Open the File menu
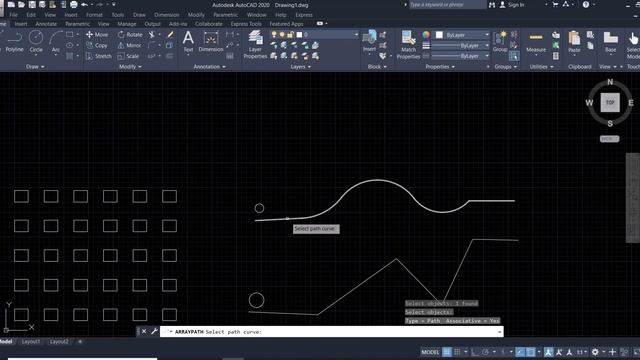The width and height of the screenshot is (640, 360). (13, 15)
